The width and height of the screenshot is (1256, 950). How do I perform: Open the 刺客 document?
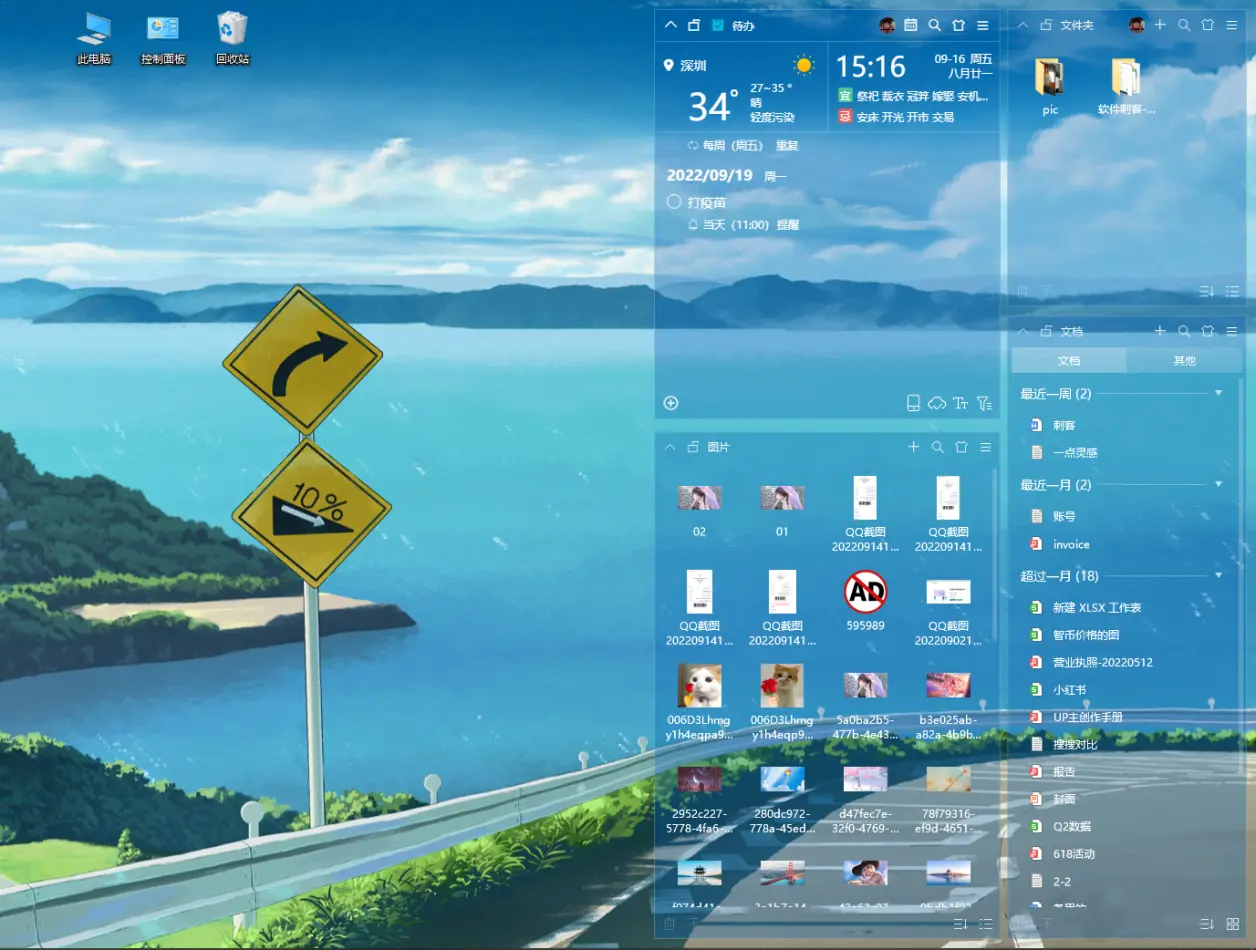1064,425
